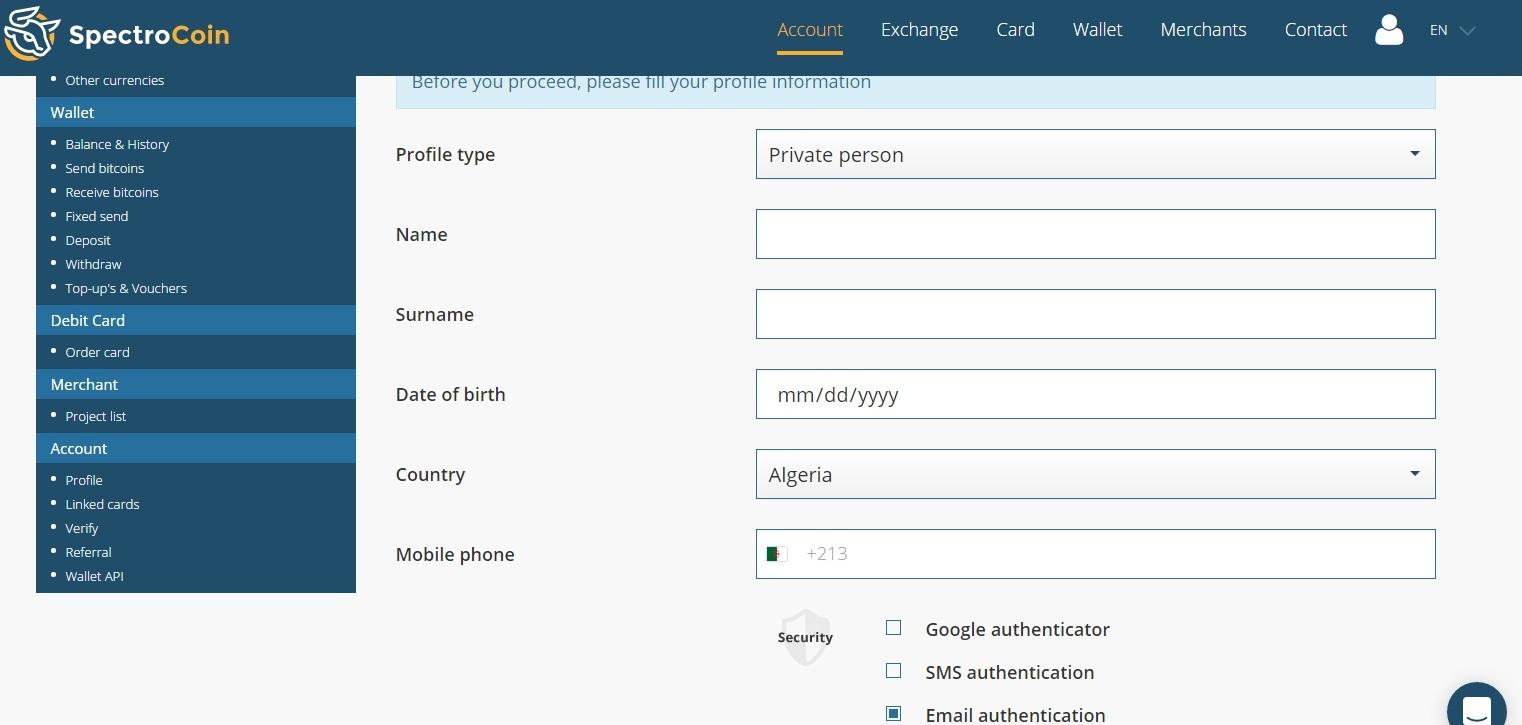Open the top Wallet menu item

pos(1097,30)
